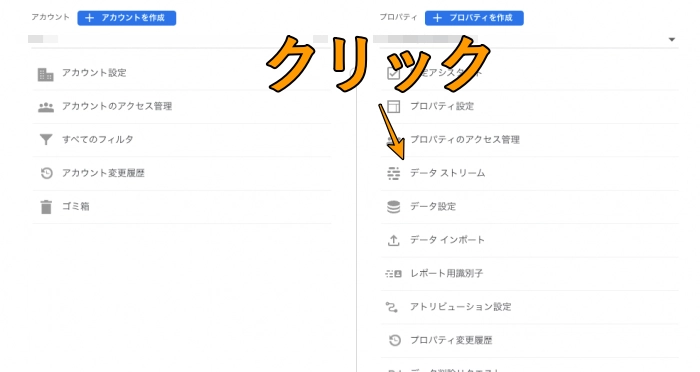Click the layout icon beside プロパティ設定
The height and width of the screenshot is (372, 700).
[393, 106]
